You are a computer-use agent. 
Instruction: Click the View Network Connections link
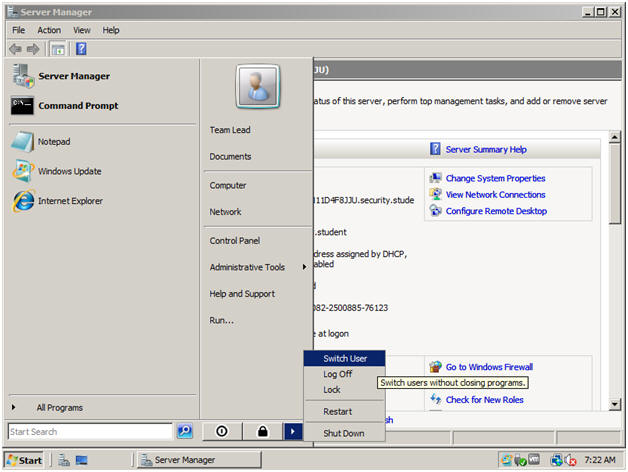pos(495,194)
